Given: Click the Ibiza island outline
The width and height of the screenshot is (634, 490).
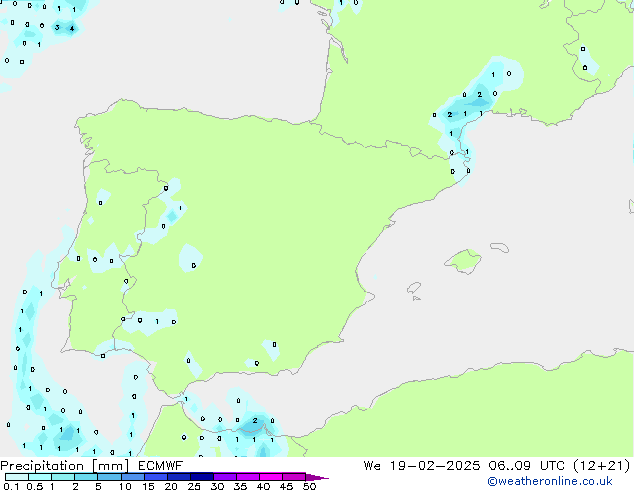Looking at the screenshot, I should [414, 288].
